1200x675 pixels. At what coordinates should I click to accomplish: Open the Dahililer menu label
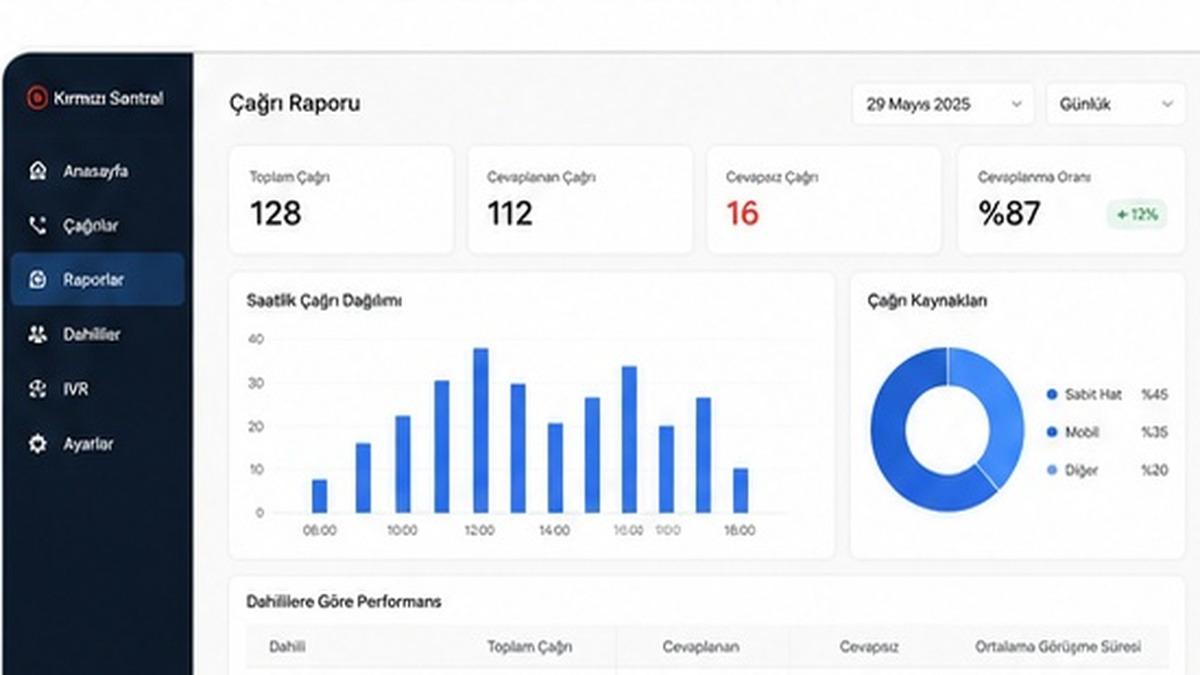(92, 334)
